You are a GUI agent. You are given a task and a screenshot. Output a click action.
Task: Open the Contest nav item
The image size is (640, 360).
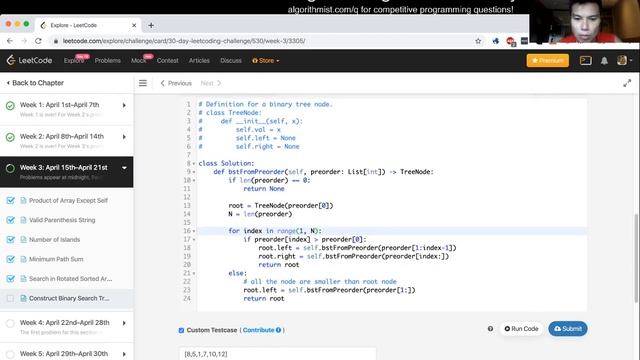(x=167, y=60)
